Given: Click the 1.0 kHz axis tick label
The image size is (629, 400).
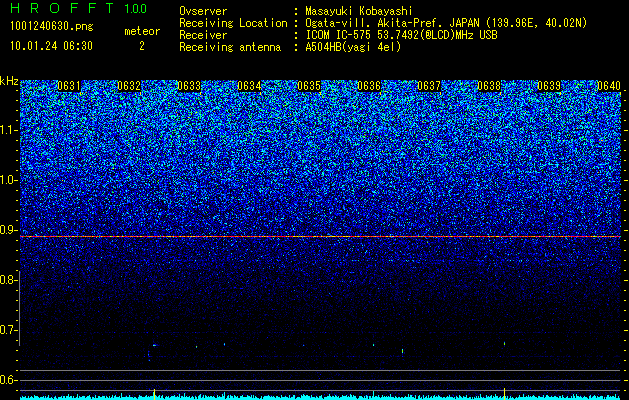Looking at the screenshot, I should point(9,180).
